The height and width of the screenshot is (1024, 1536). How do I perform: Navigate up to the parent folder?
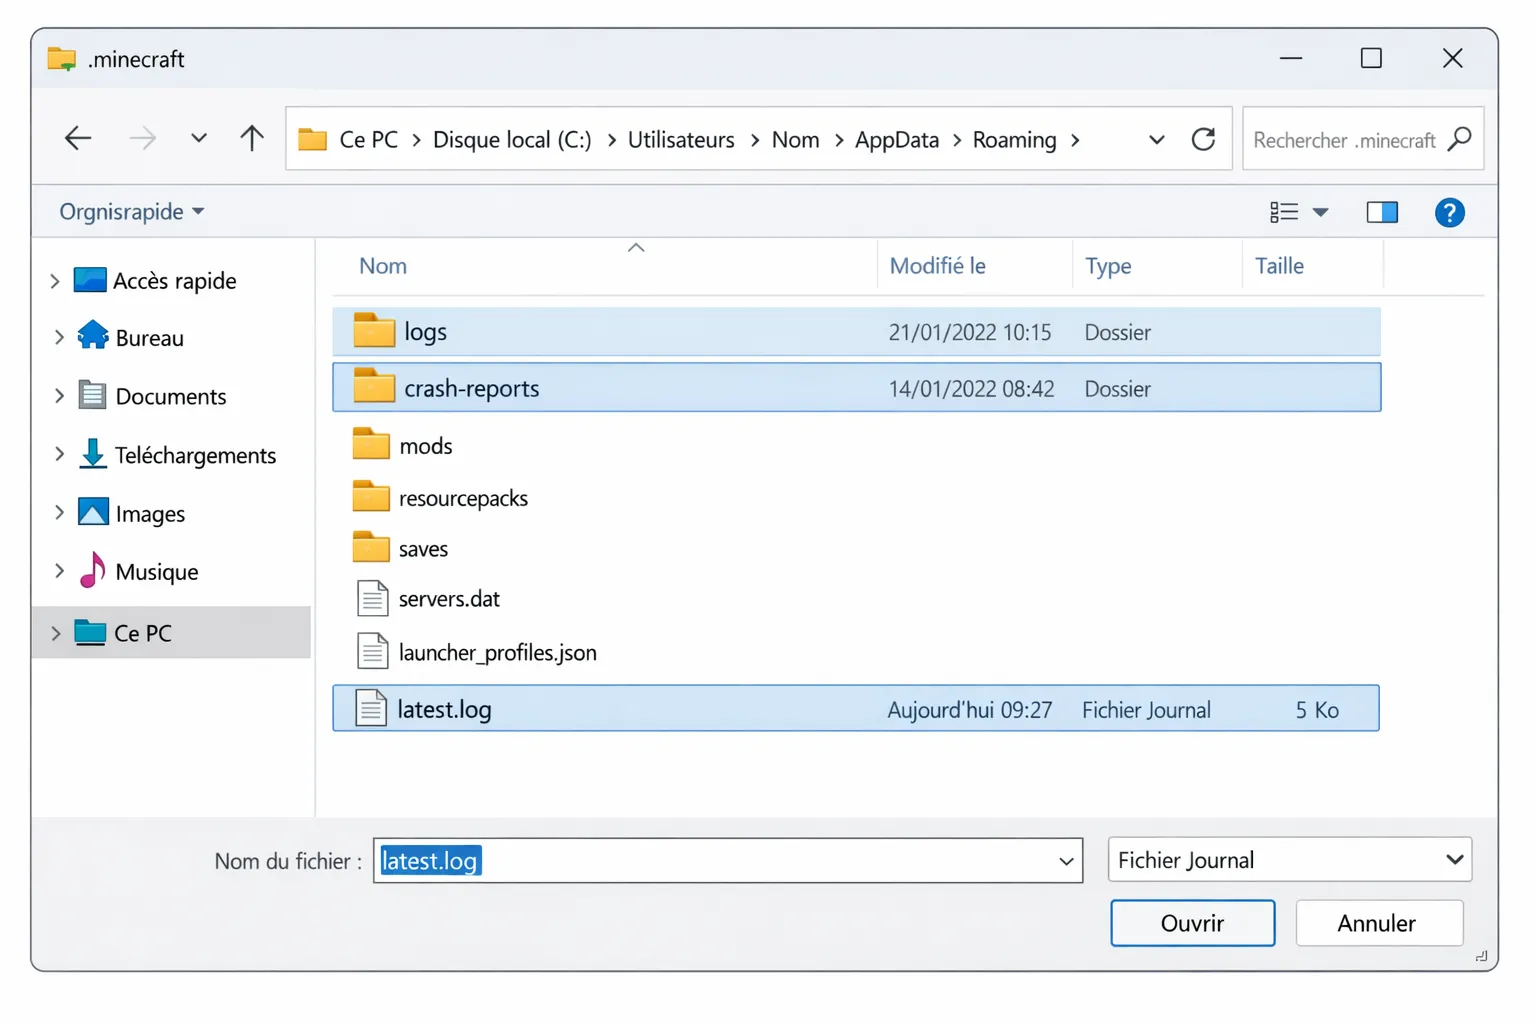point(251,138)
